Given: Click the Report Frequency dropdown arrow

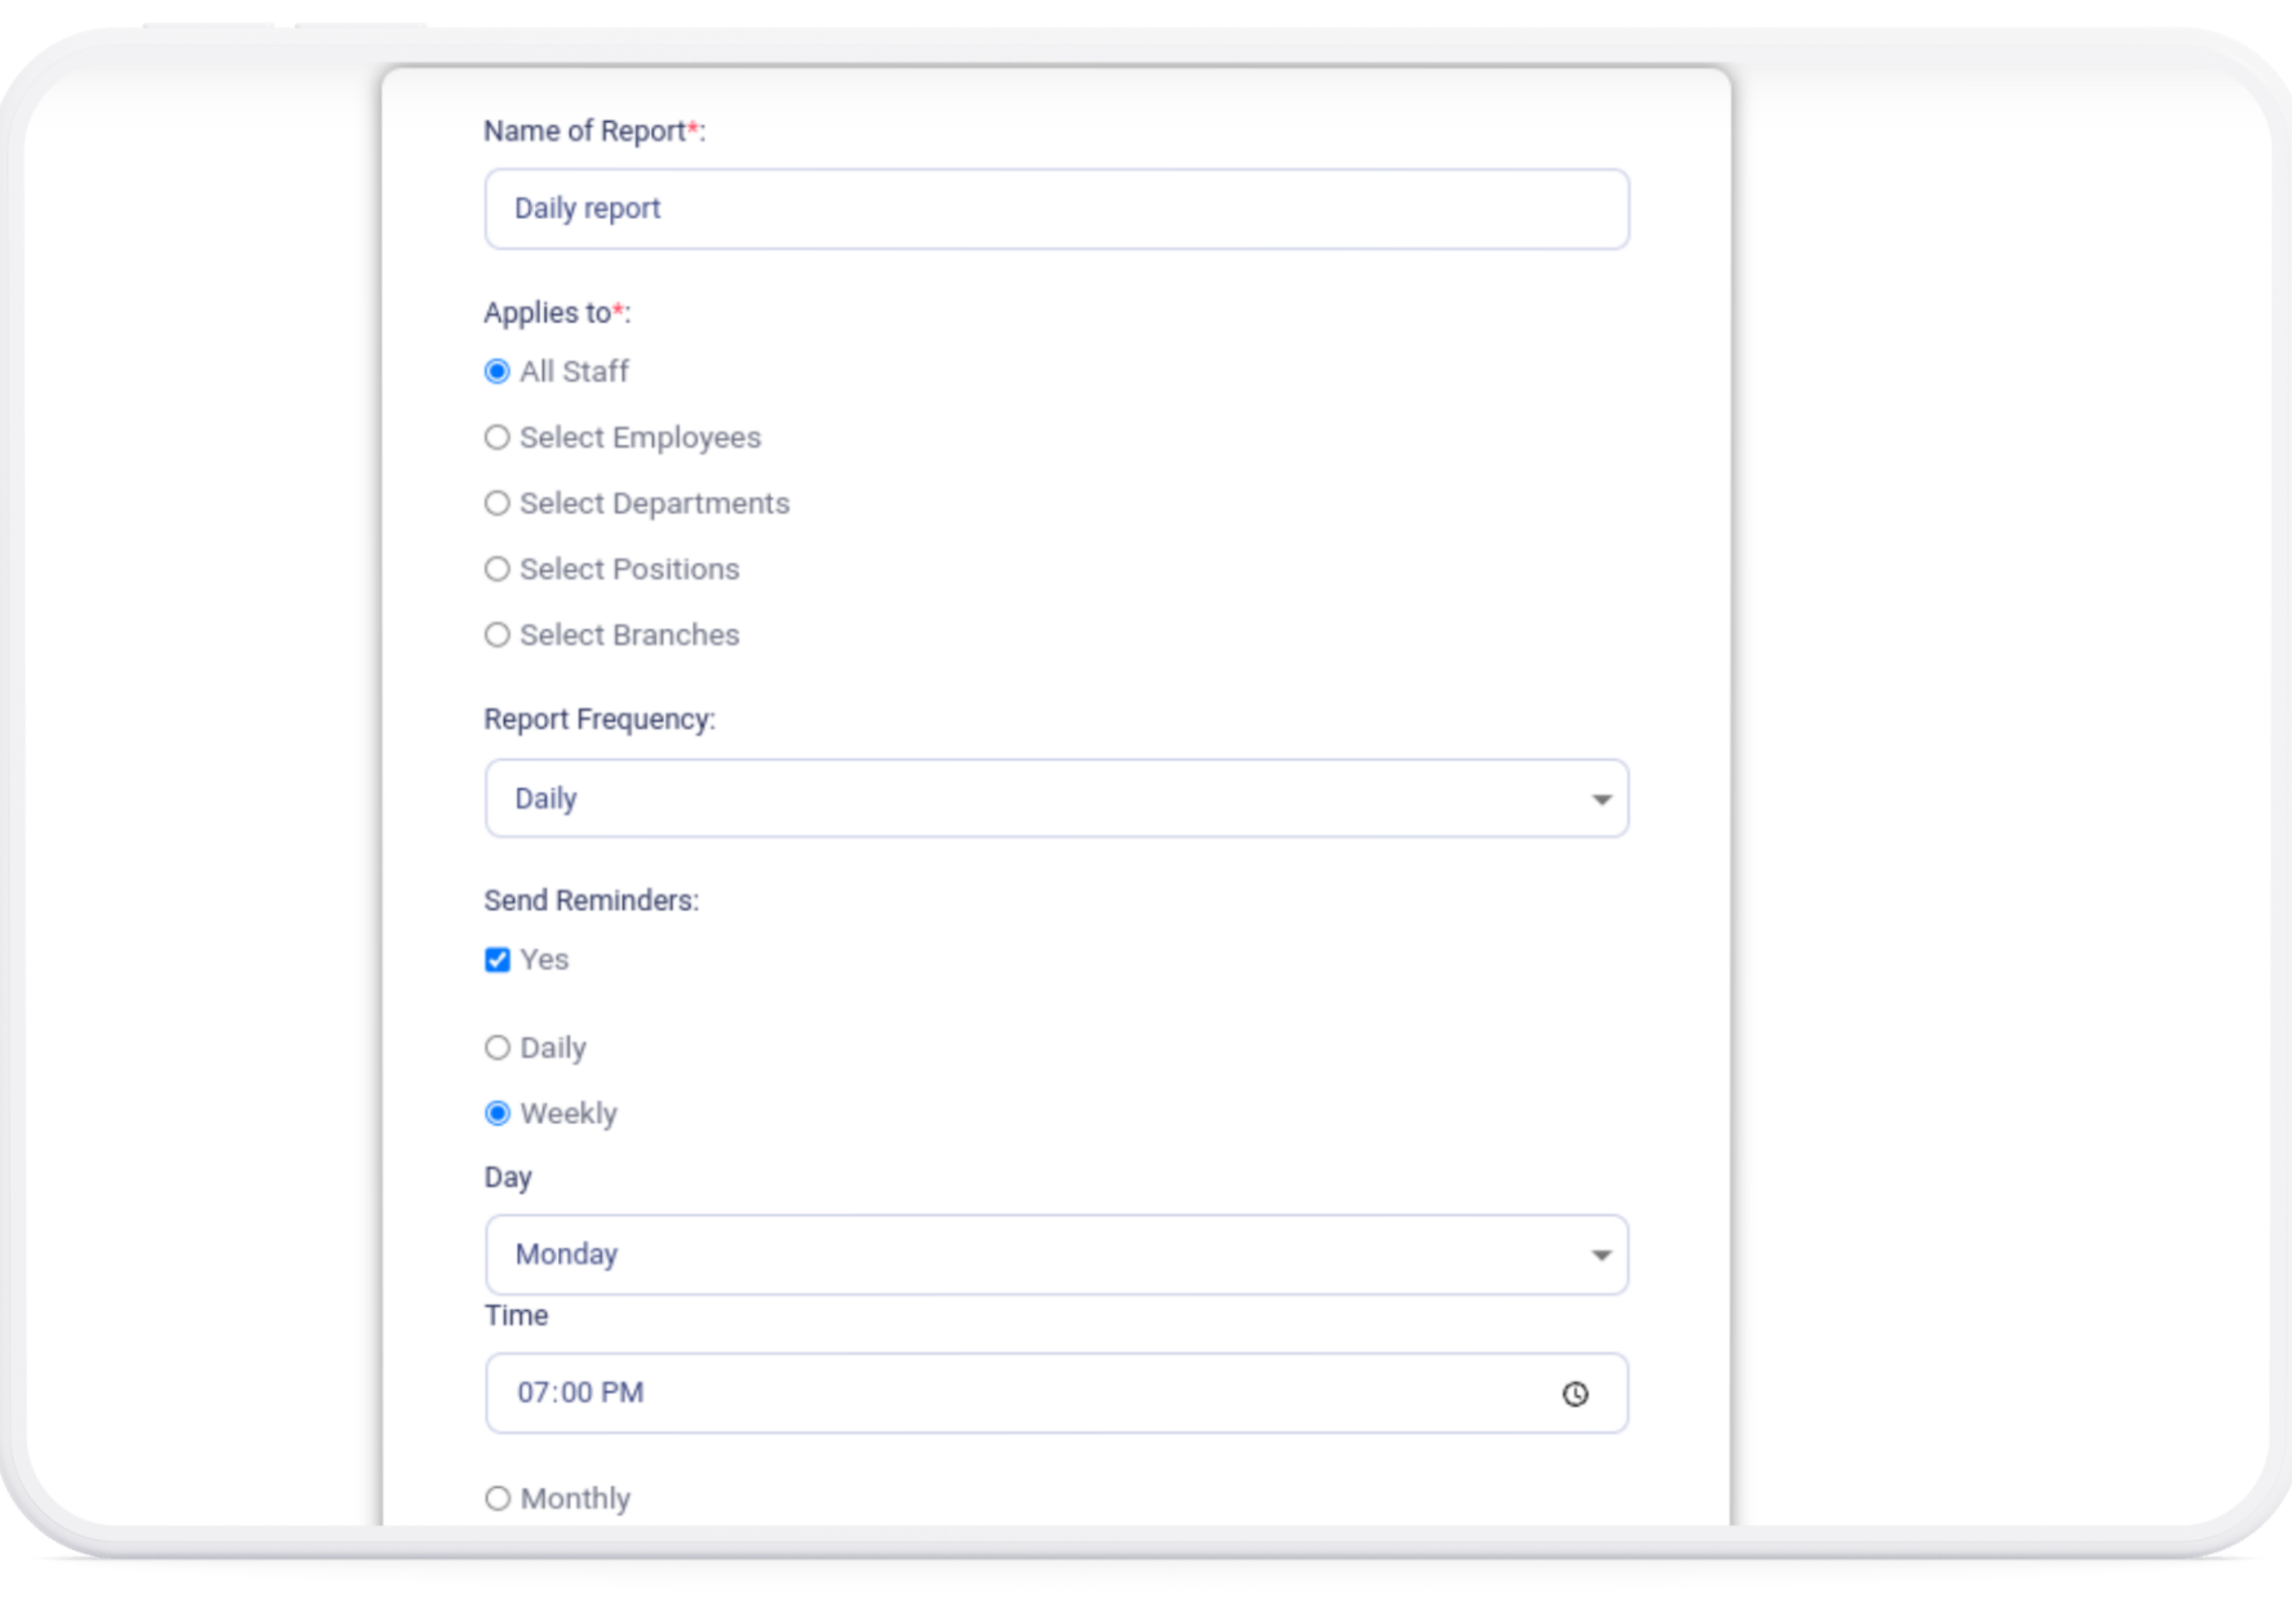Looking at the screenshot, I should pyautogui.click(x=1600, y=799).
